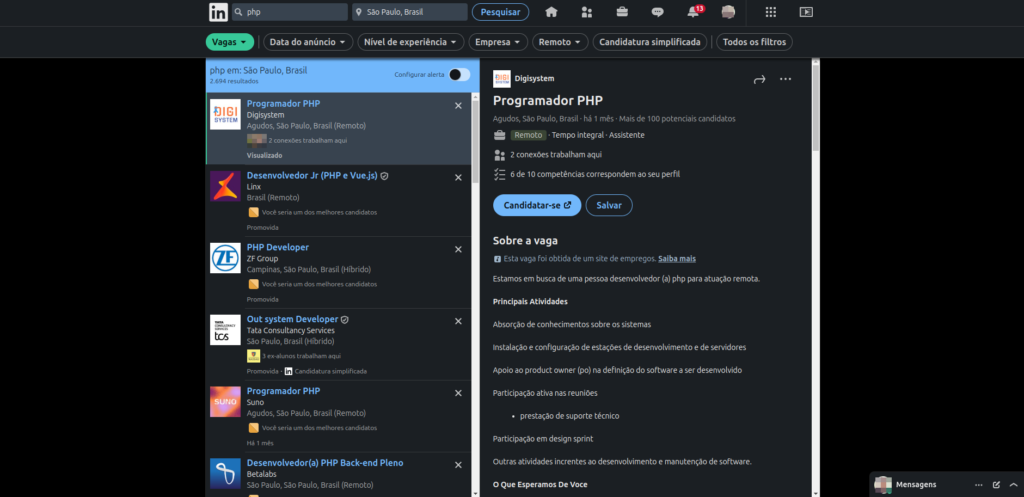Go to the Home feed icon

pyautogui.click(x=551, y=12)
